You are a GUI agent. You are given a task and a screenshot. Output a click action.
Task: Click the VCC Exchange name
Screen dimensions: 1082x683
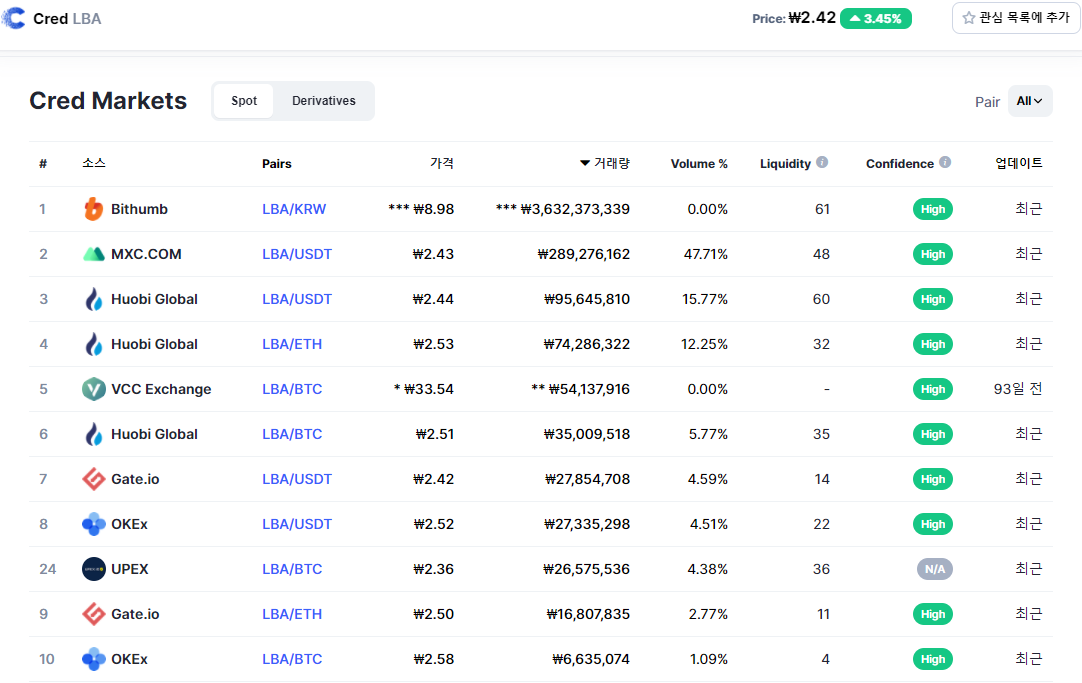[161, 389]
